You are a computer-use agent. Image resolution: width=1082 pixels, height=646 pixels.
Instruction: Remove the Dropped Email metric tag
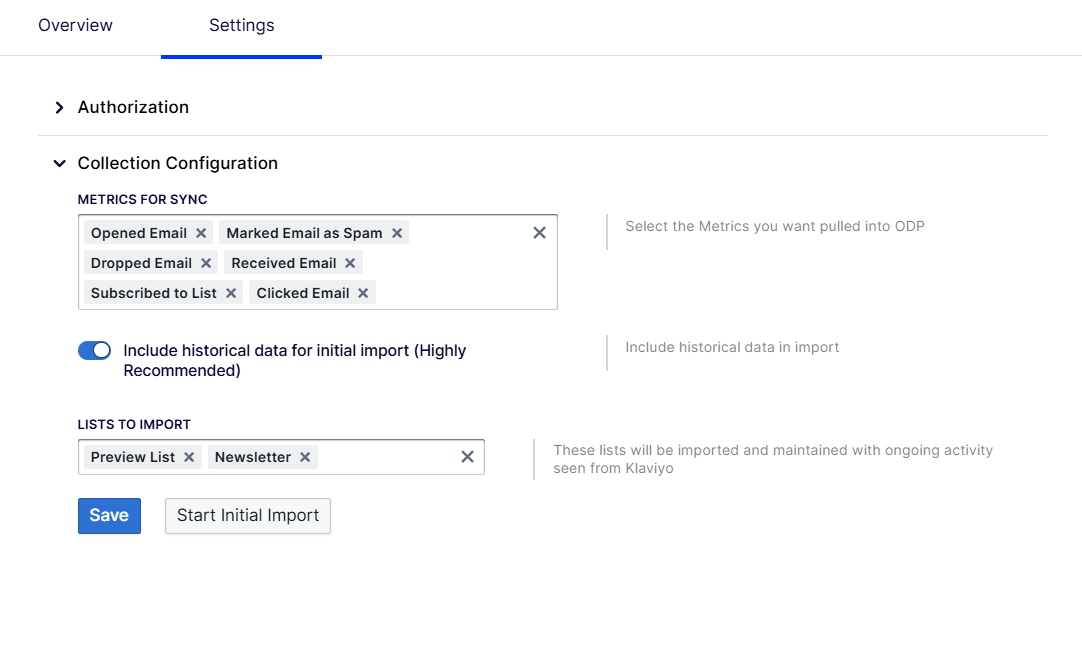click(x=206, y=263)
